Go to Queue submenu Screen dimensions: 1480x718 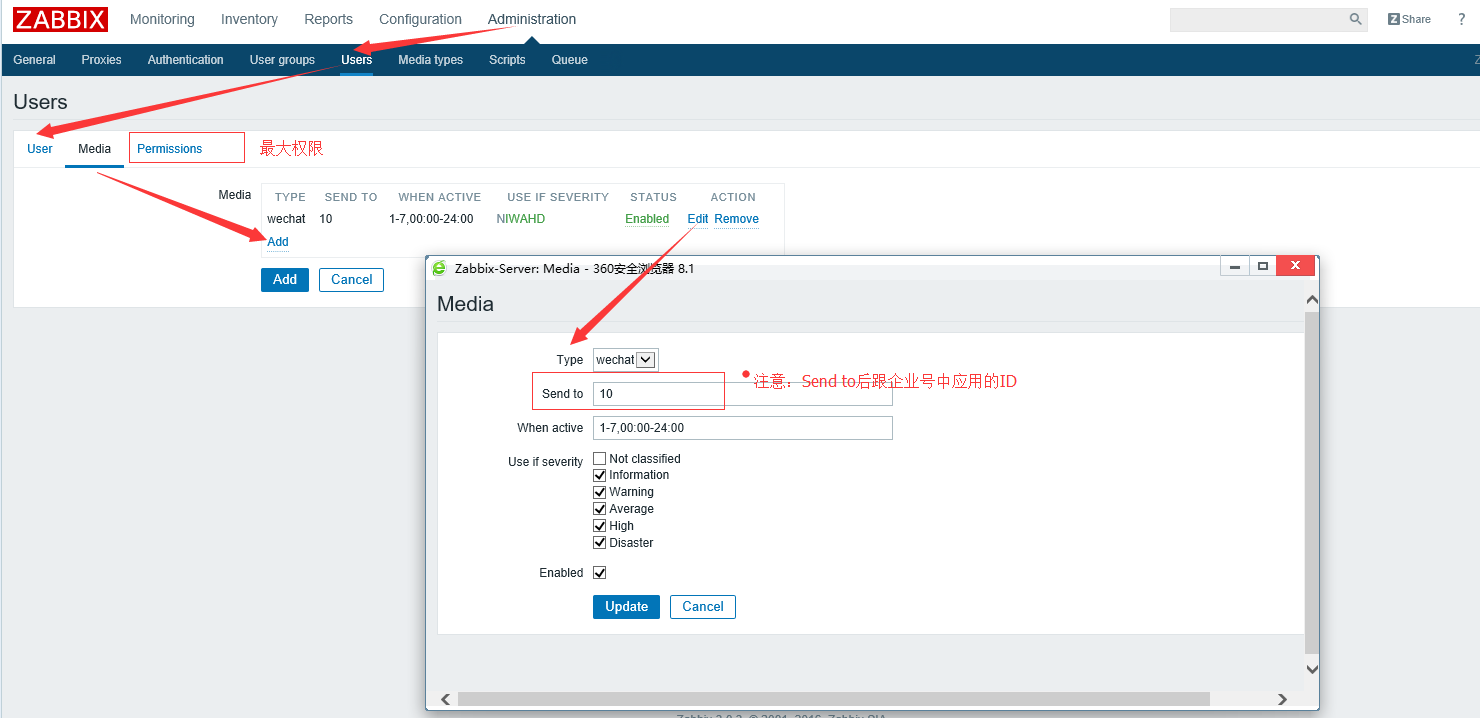(x=569, y=60)
